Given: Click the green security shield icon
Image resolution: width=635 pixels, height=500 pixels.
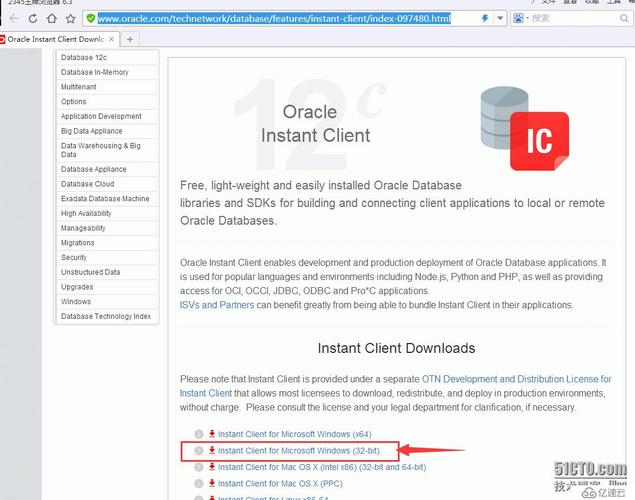Looking at the screenshot, I should (91, 18).
